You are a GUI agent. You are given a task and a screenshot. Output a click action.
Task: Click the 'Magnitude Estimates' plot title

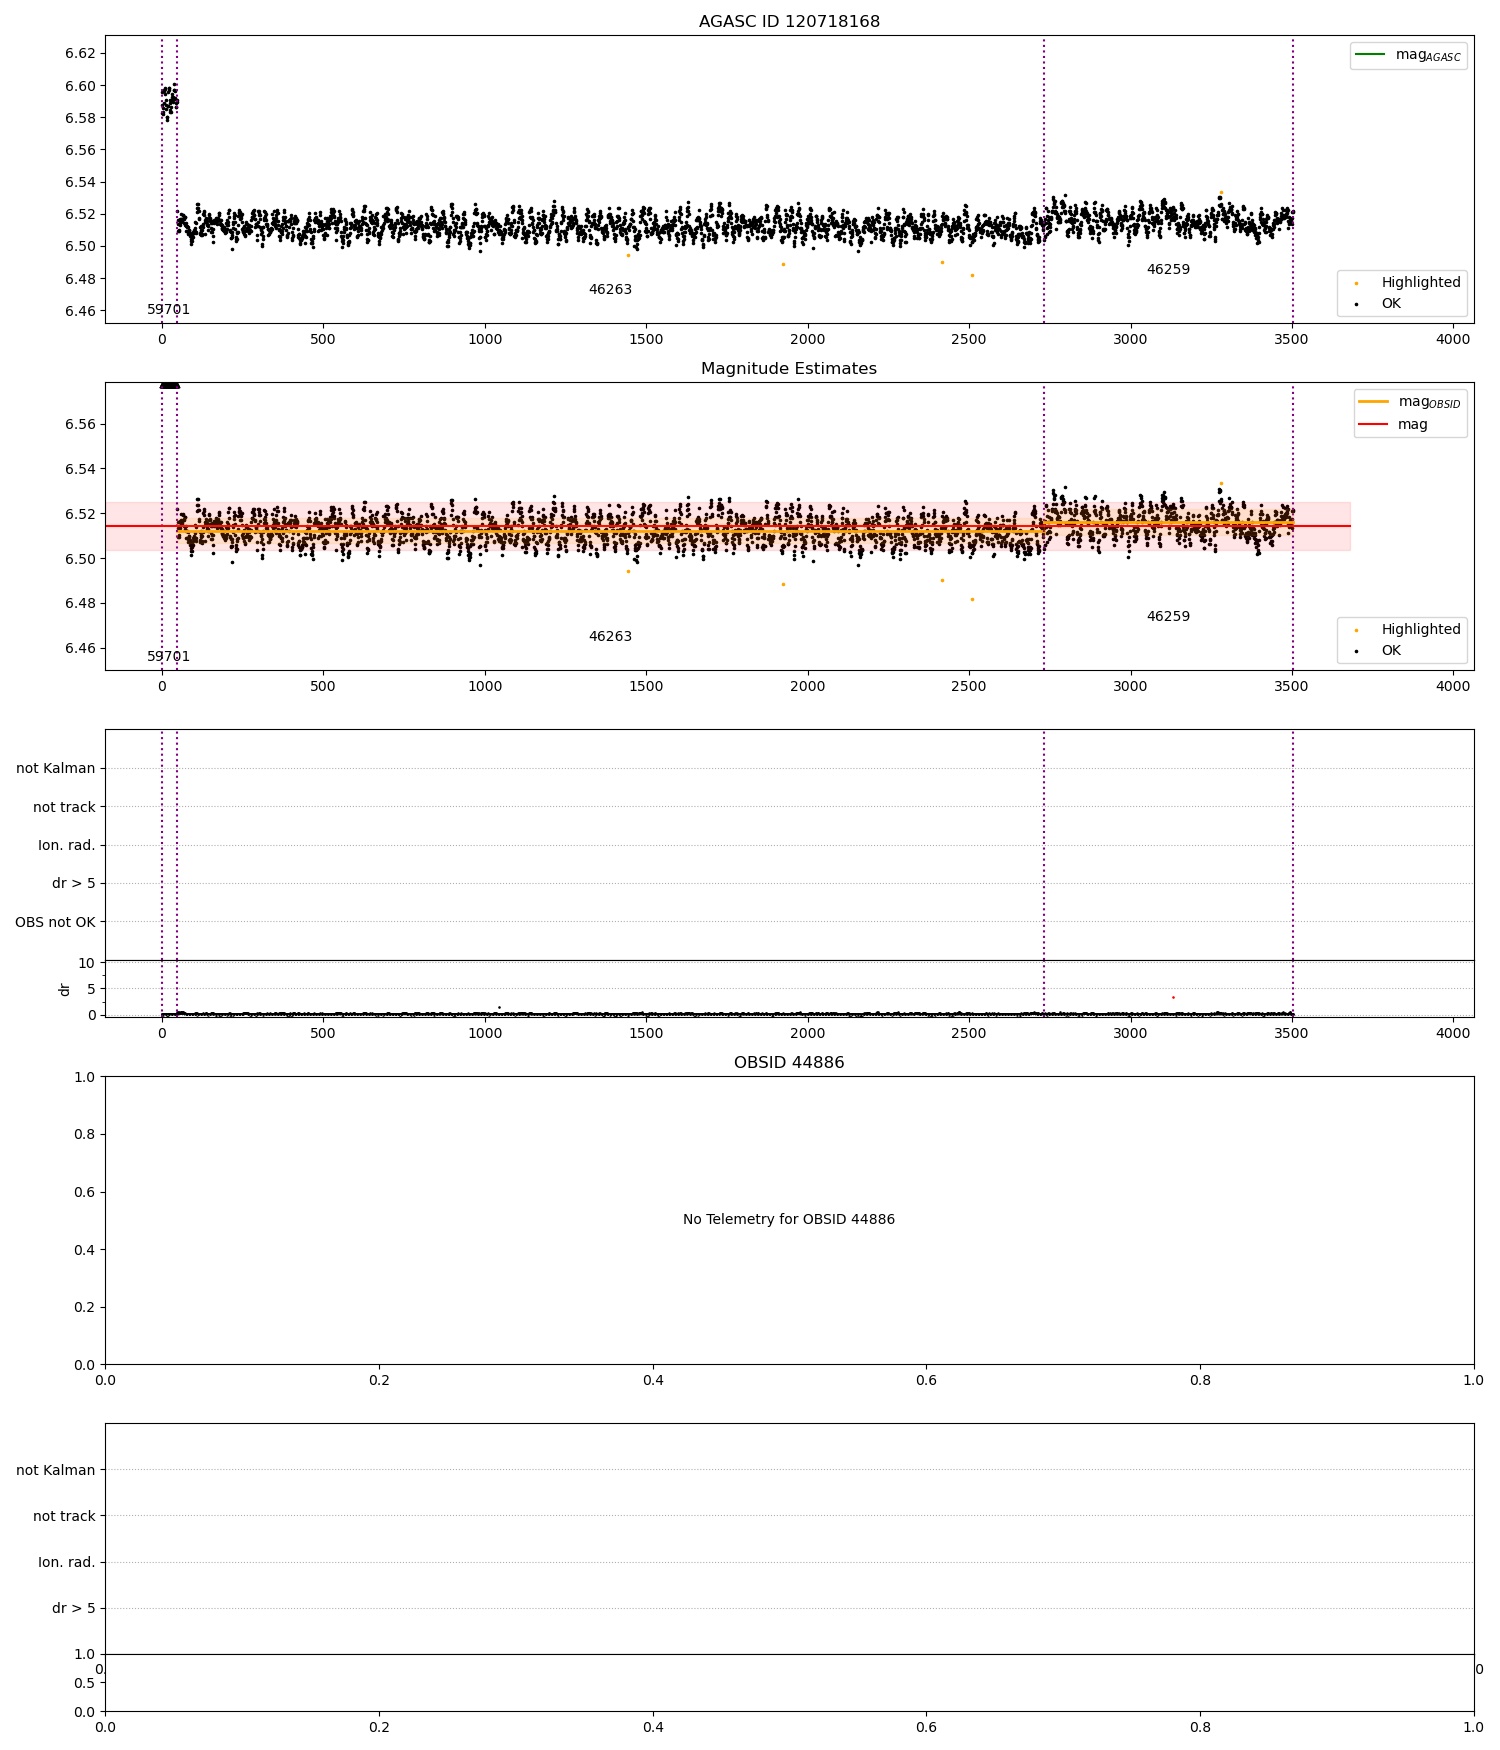coord(789,369)
